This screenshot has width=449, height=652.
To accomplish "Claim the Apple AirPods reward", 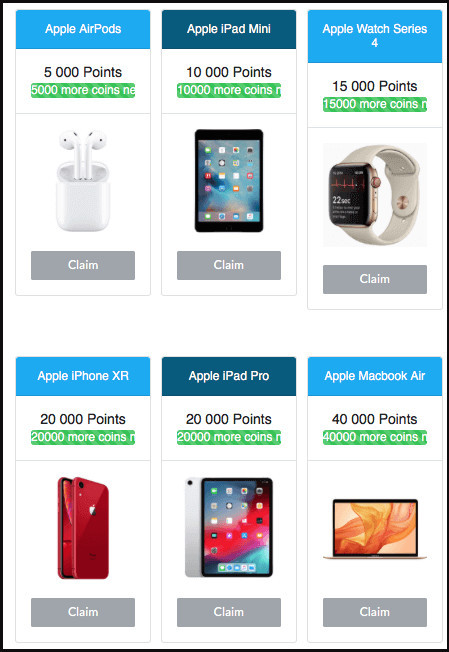I will click(x=83, y=265).
